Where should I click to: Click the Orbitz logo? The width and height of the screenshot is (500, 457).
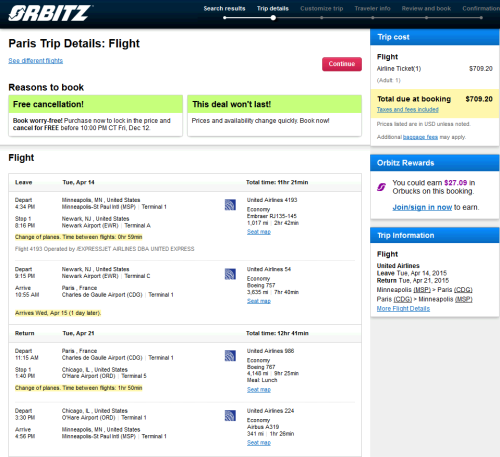[x=50, y=13]
